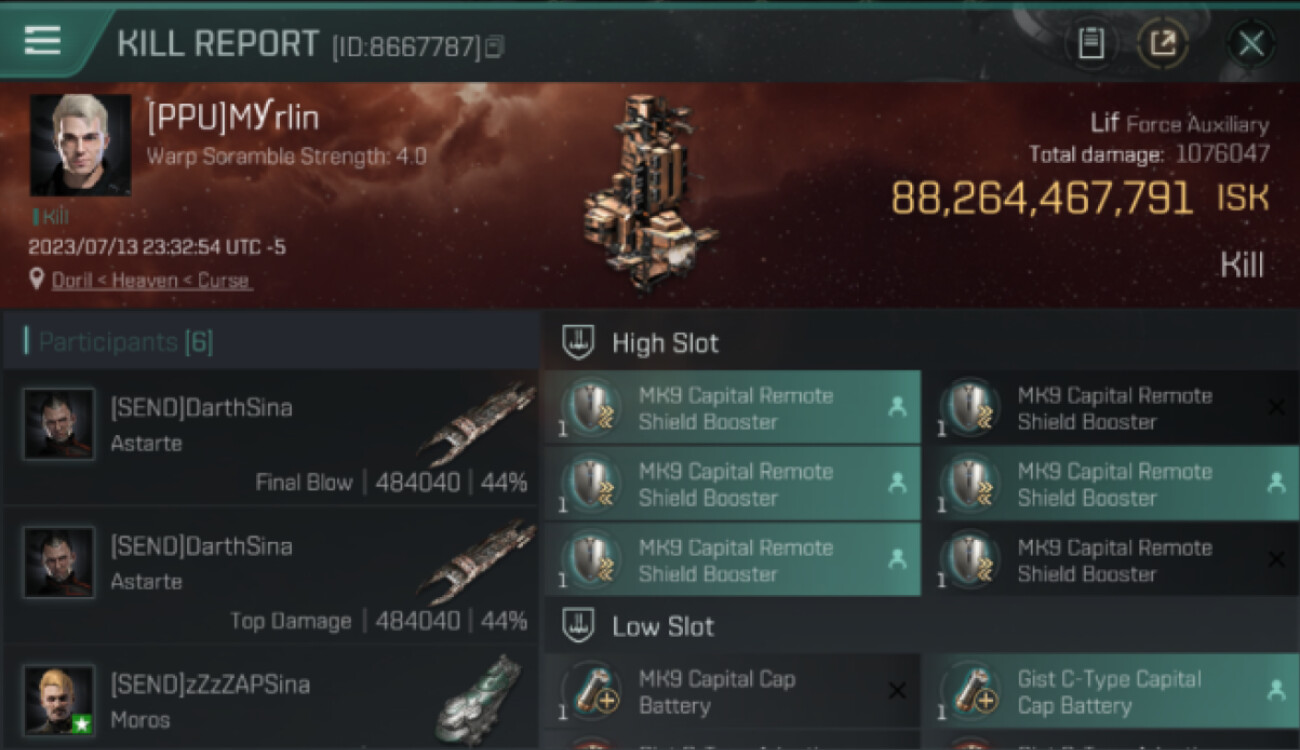Click DarthSina's portrait in the Final Blow row
Image resolution: width=1300 pixels, height=750 pixels.
[59, 425]
